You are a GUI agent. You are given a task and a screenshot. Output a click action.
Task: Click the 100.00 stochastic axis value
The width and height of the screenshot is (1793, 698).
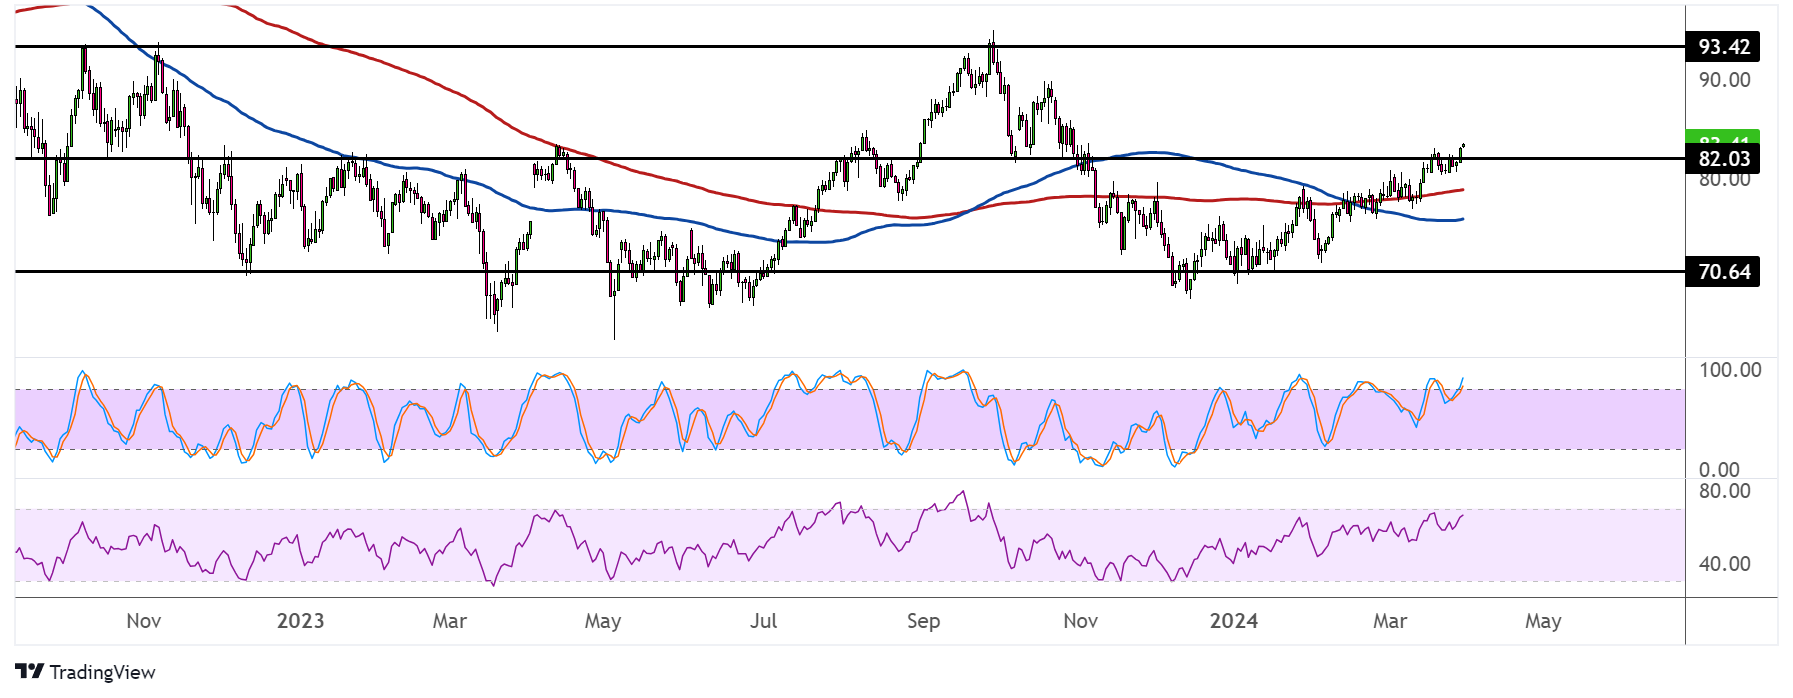(x=1730, y=370)
